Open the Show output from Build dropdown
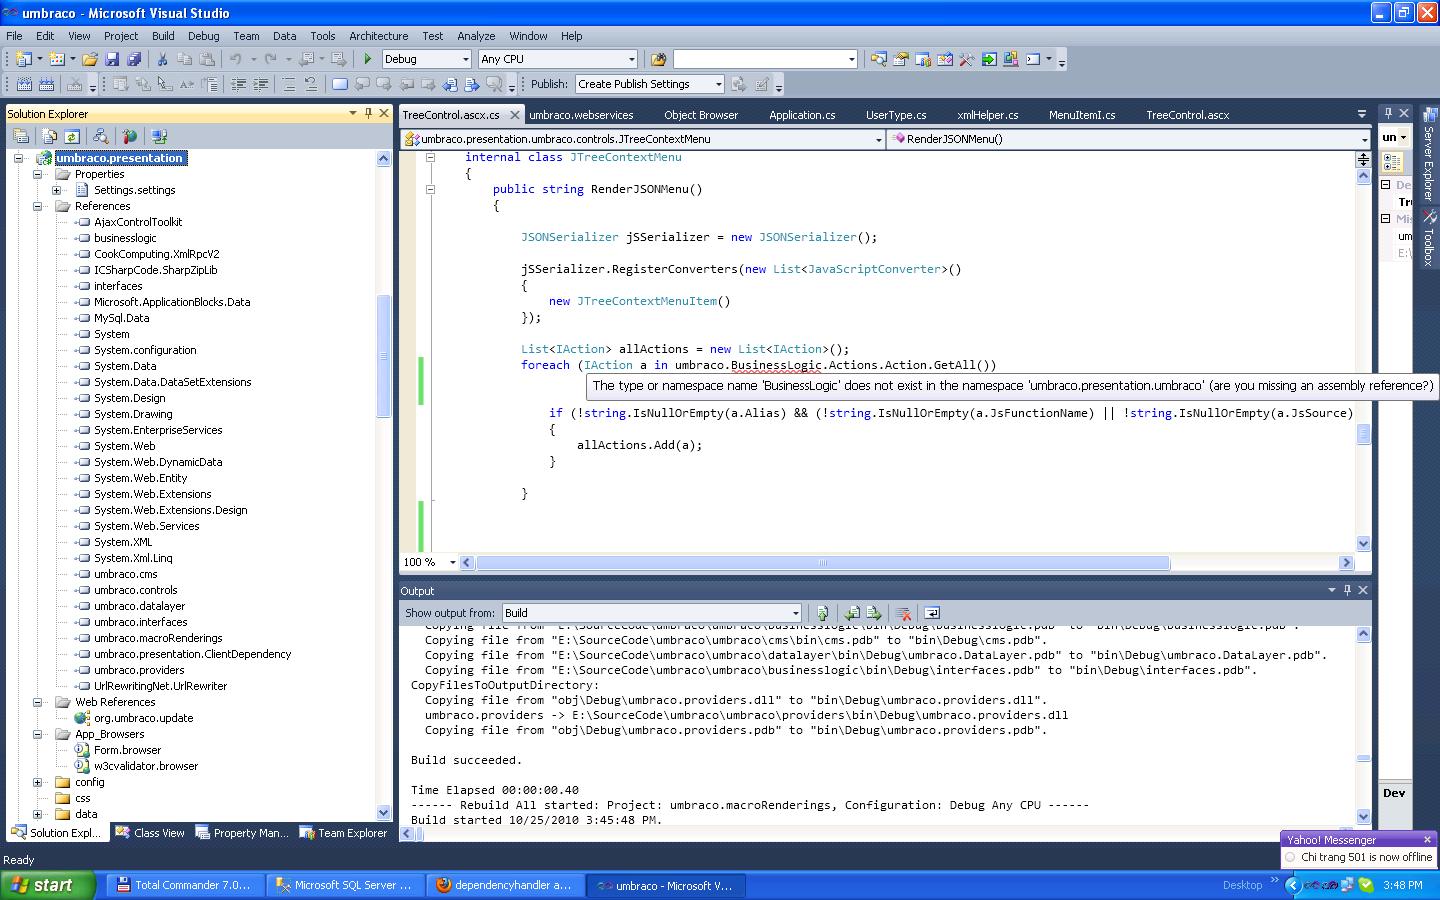Image resolution: width=1440 pixels, height=900 pixels. (796, 613)
